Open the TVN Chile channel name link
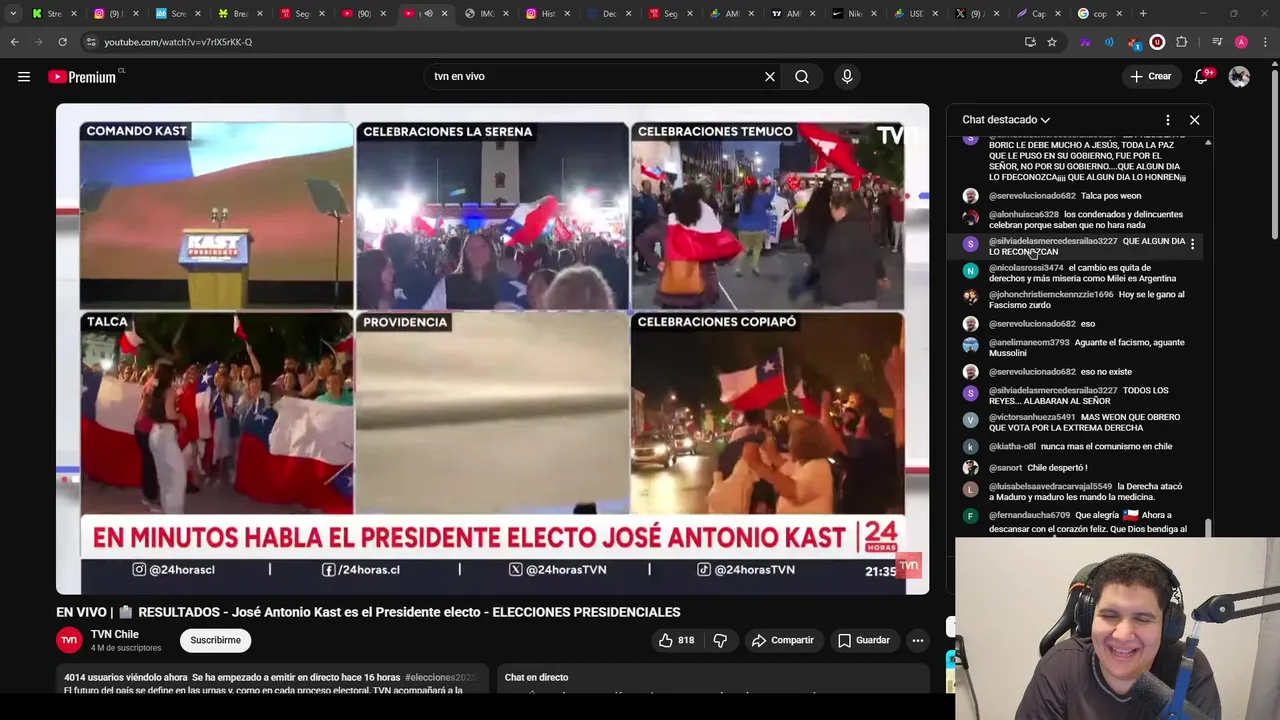The height and width of the screenshot is (720, 1280). tap(115, 634)
